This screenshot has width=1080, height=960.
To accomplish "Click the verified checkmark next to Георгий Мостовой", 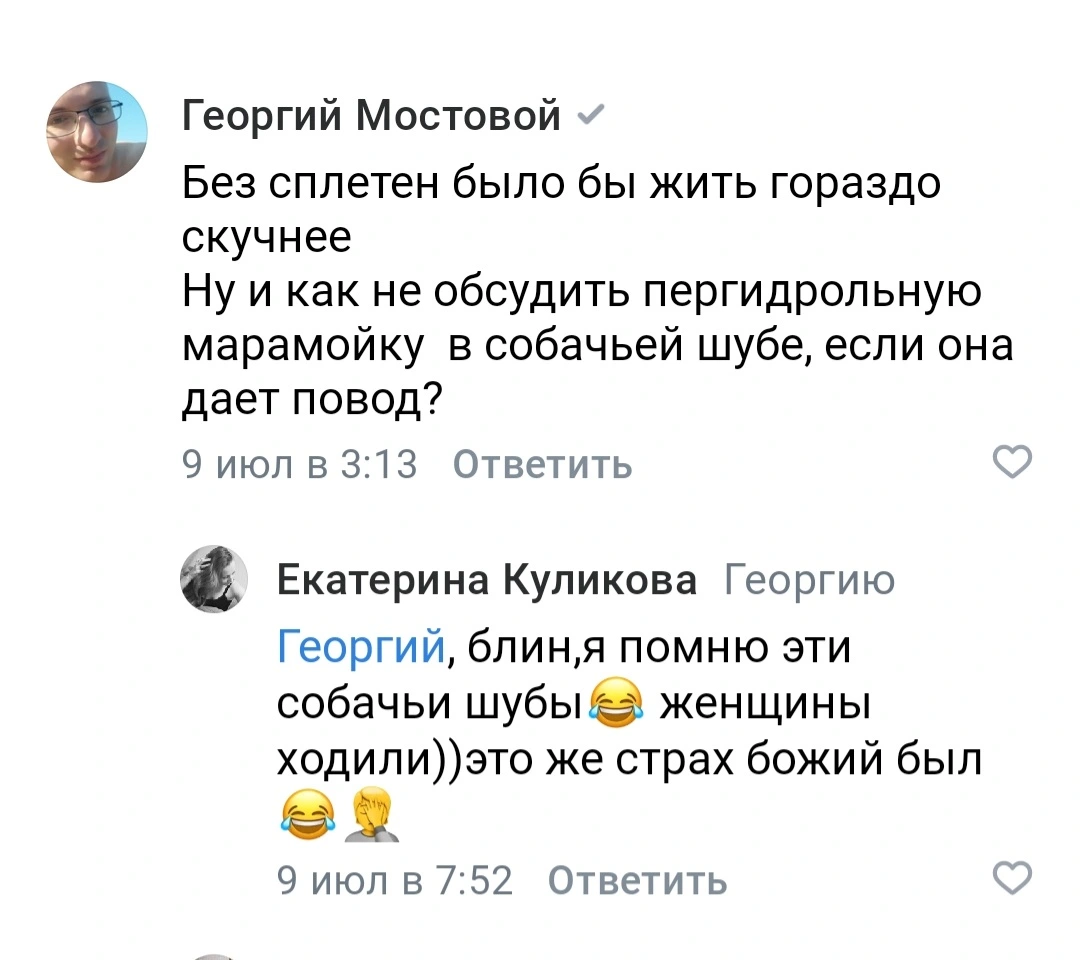I will coord(590,115).
